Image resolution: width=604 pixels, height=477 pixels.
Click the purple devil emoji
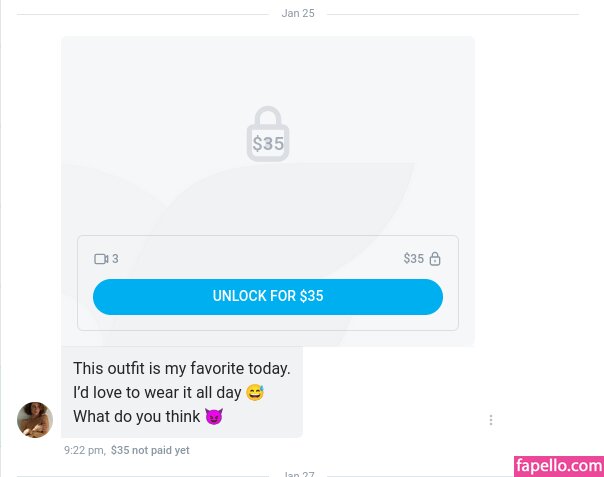tap(214, 417)
